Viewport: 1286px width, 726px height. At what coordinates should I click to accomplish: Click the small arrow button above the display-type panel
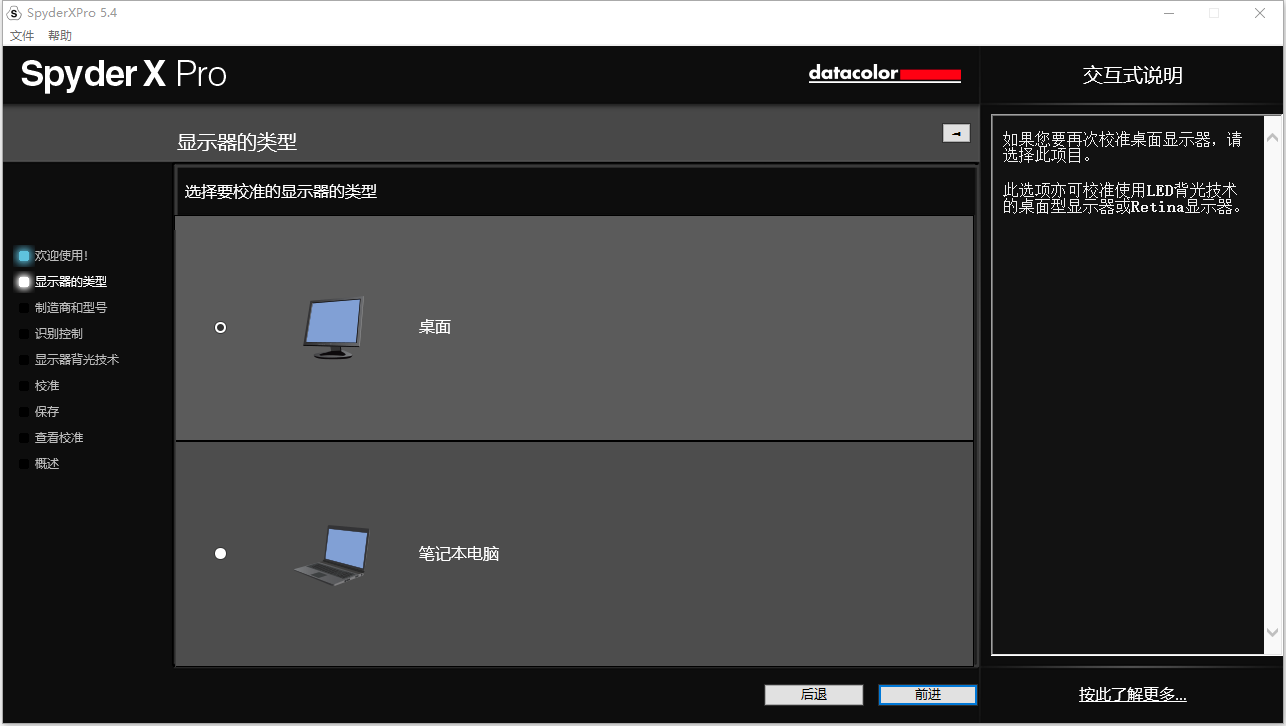tap(956, 133)
